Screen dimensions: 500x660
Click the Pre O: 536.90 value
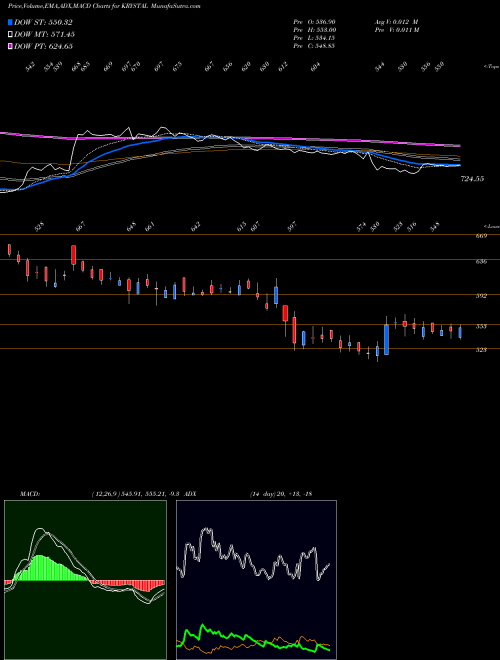(314, 21)
